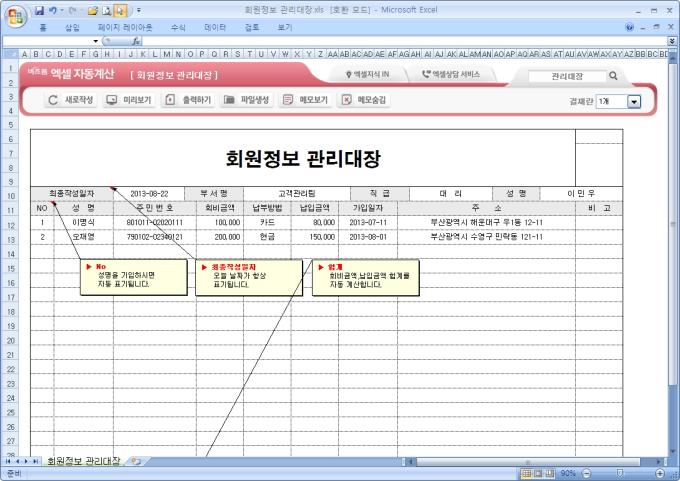Click the monitor icon on 미리보기
The height and width of the screenshot is (481, 680).
coord(111,100)
